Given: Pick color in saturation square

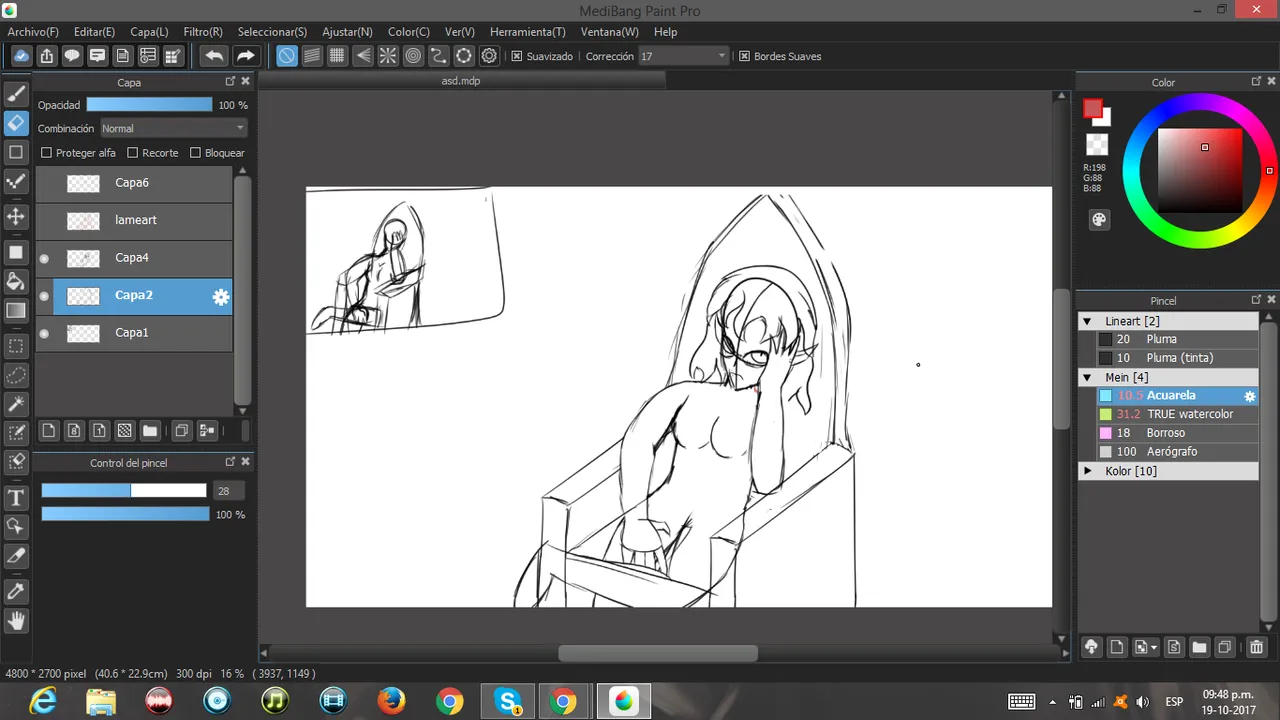Looking at the screenshot, I should coord(1199,169).
